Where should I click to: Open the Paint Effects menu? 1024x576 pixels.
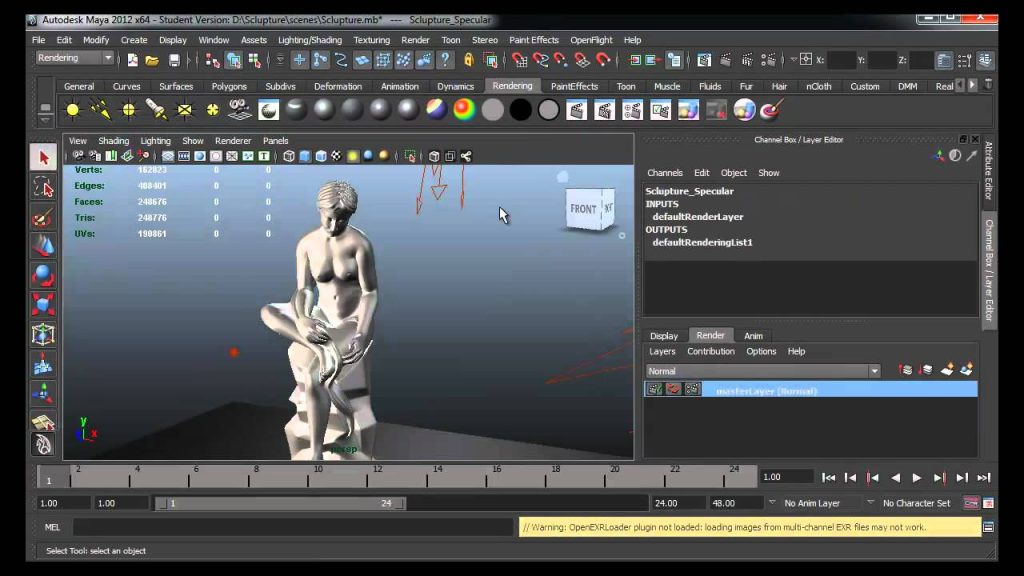534,40
